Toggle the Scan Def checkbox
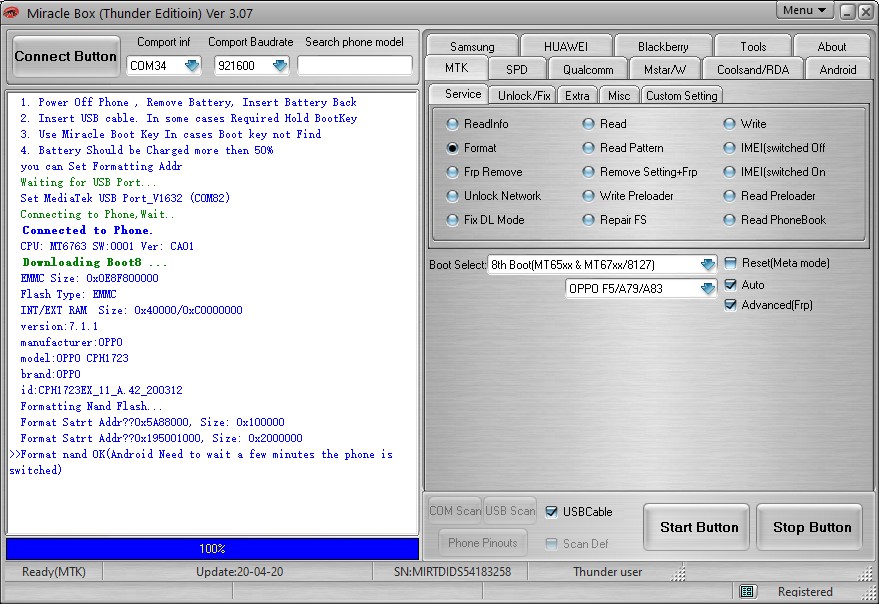Viewport: 879px width, 604px height. [552, 543]
